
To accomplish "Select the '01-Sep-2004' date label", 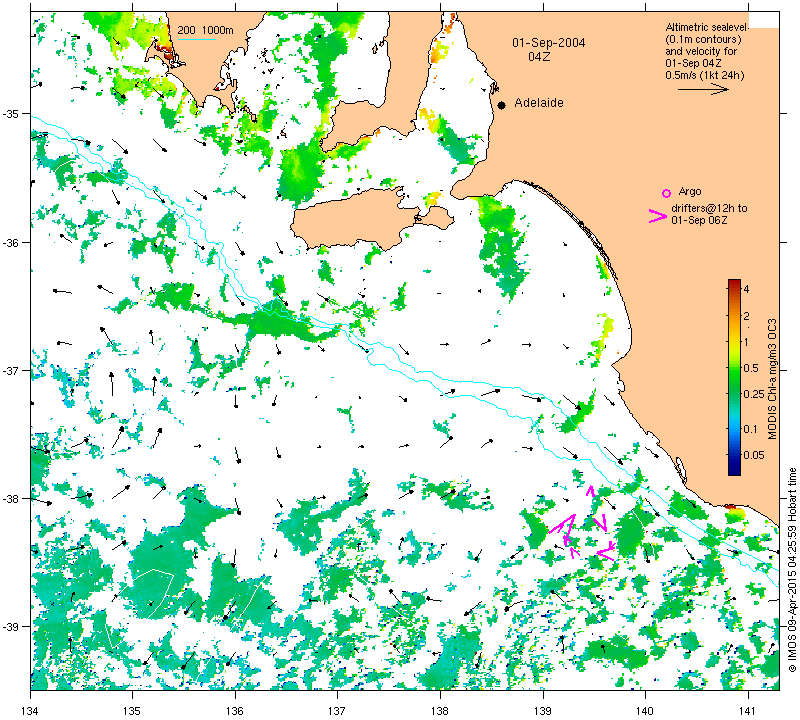I will coord(548,43).
